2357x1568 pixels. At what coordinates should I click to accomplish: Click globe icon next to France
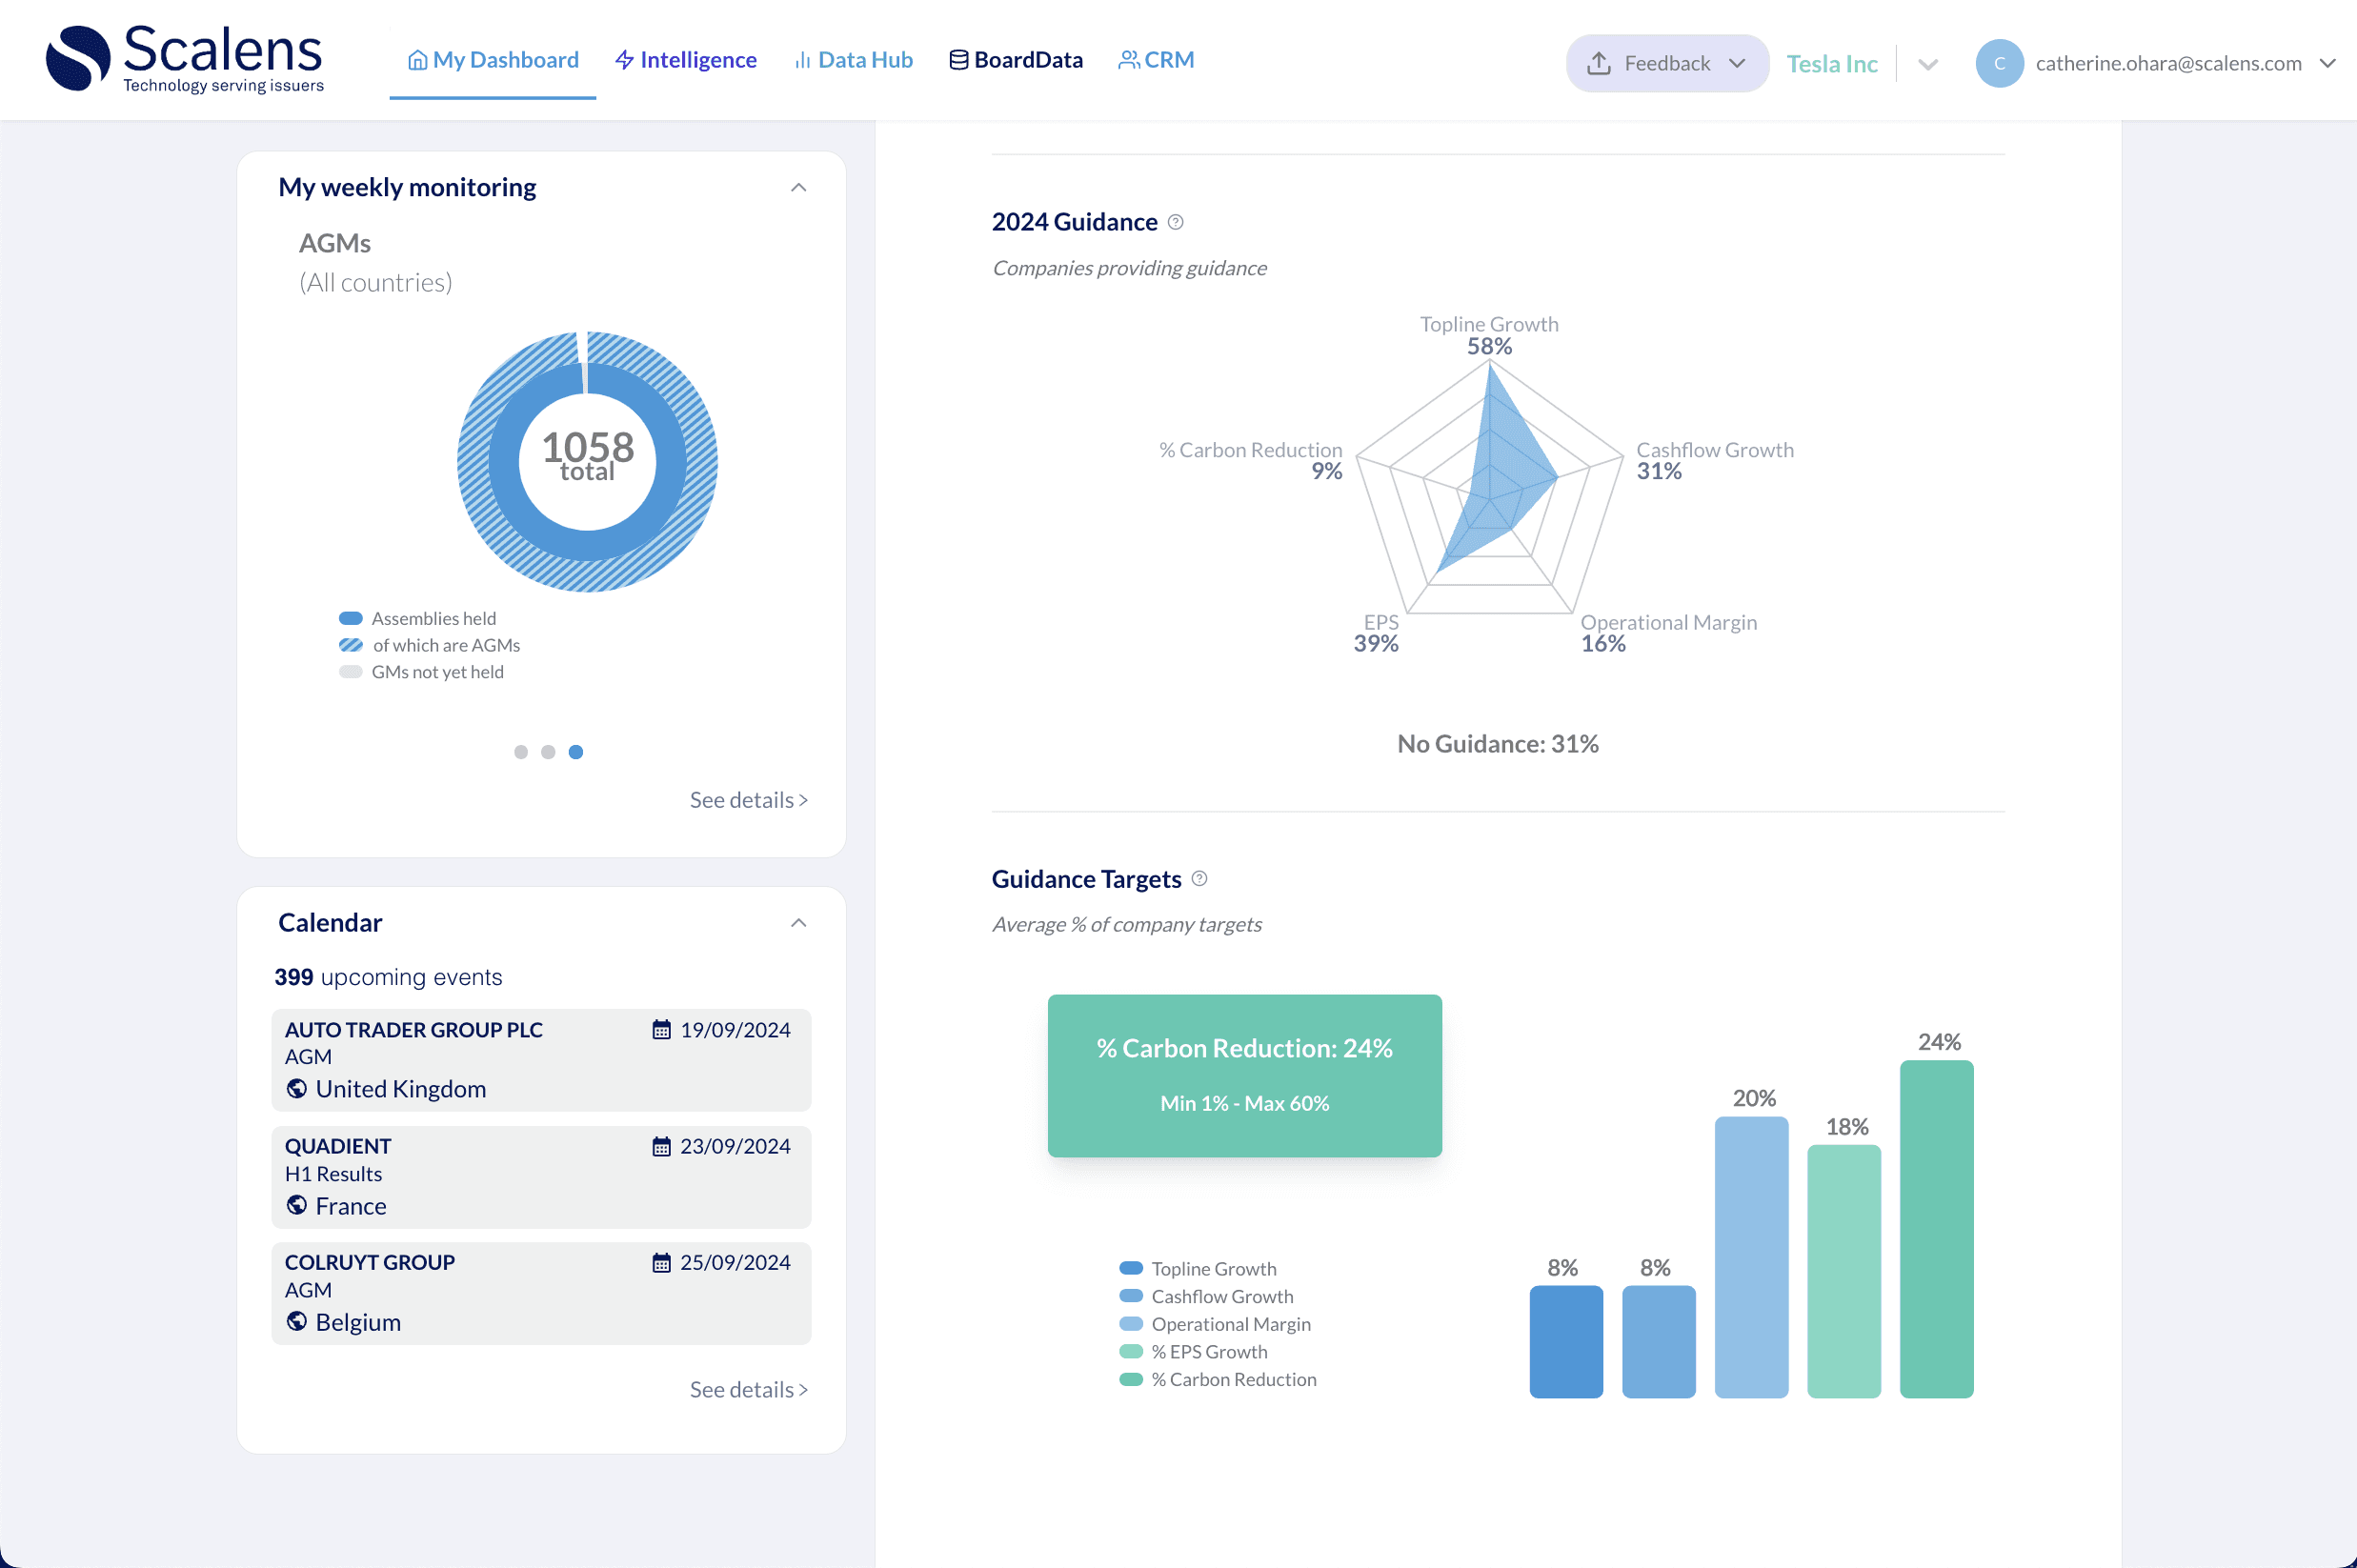tap(297, 1206)
